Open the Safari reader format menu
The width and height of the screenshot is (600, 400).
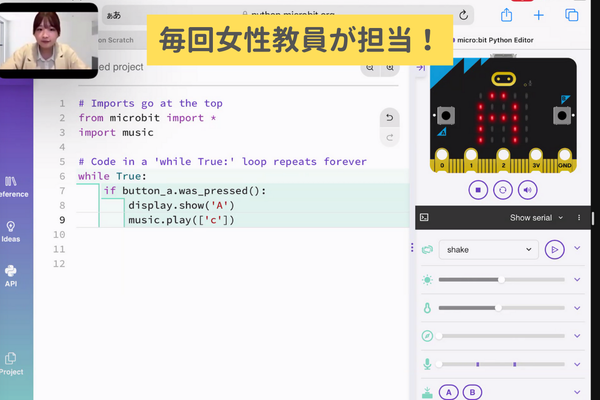(x=114, y=15)
